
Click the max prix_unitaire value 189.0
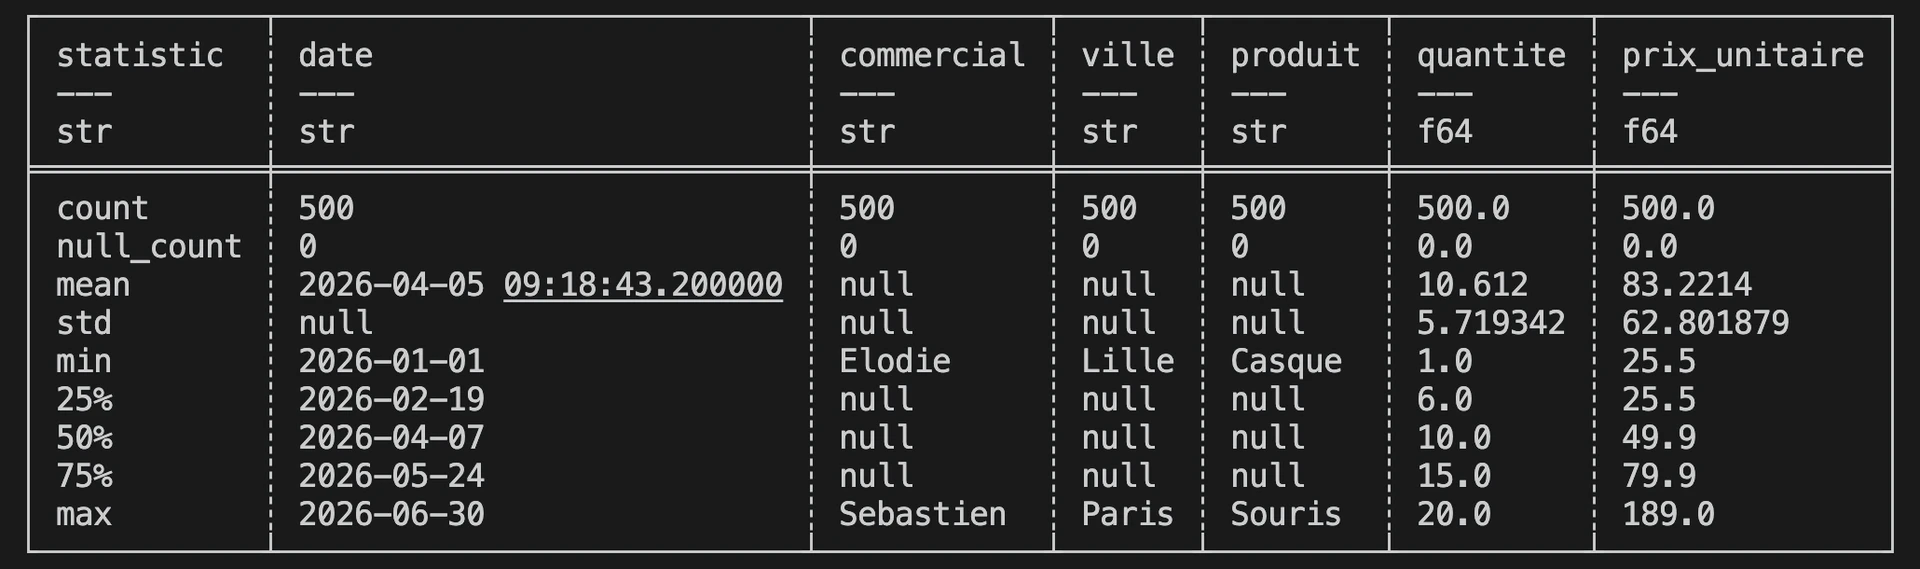(1668, 514)
